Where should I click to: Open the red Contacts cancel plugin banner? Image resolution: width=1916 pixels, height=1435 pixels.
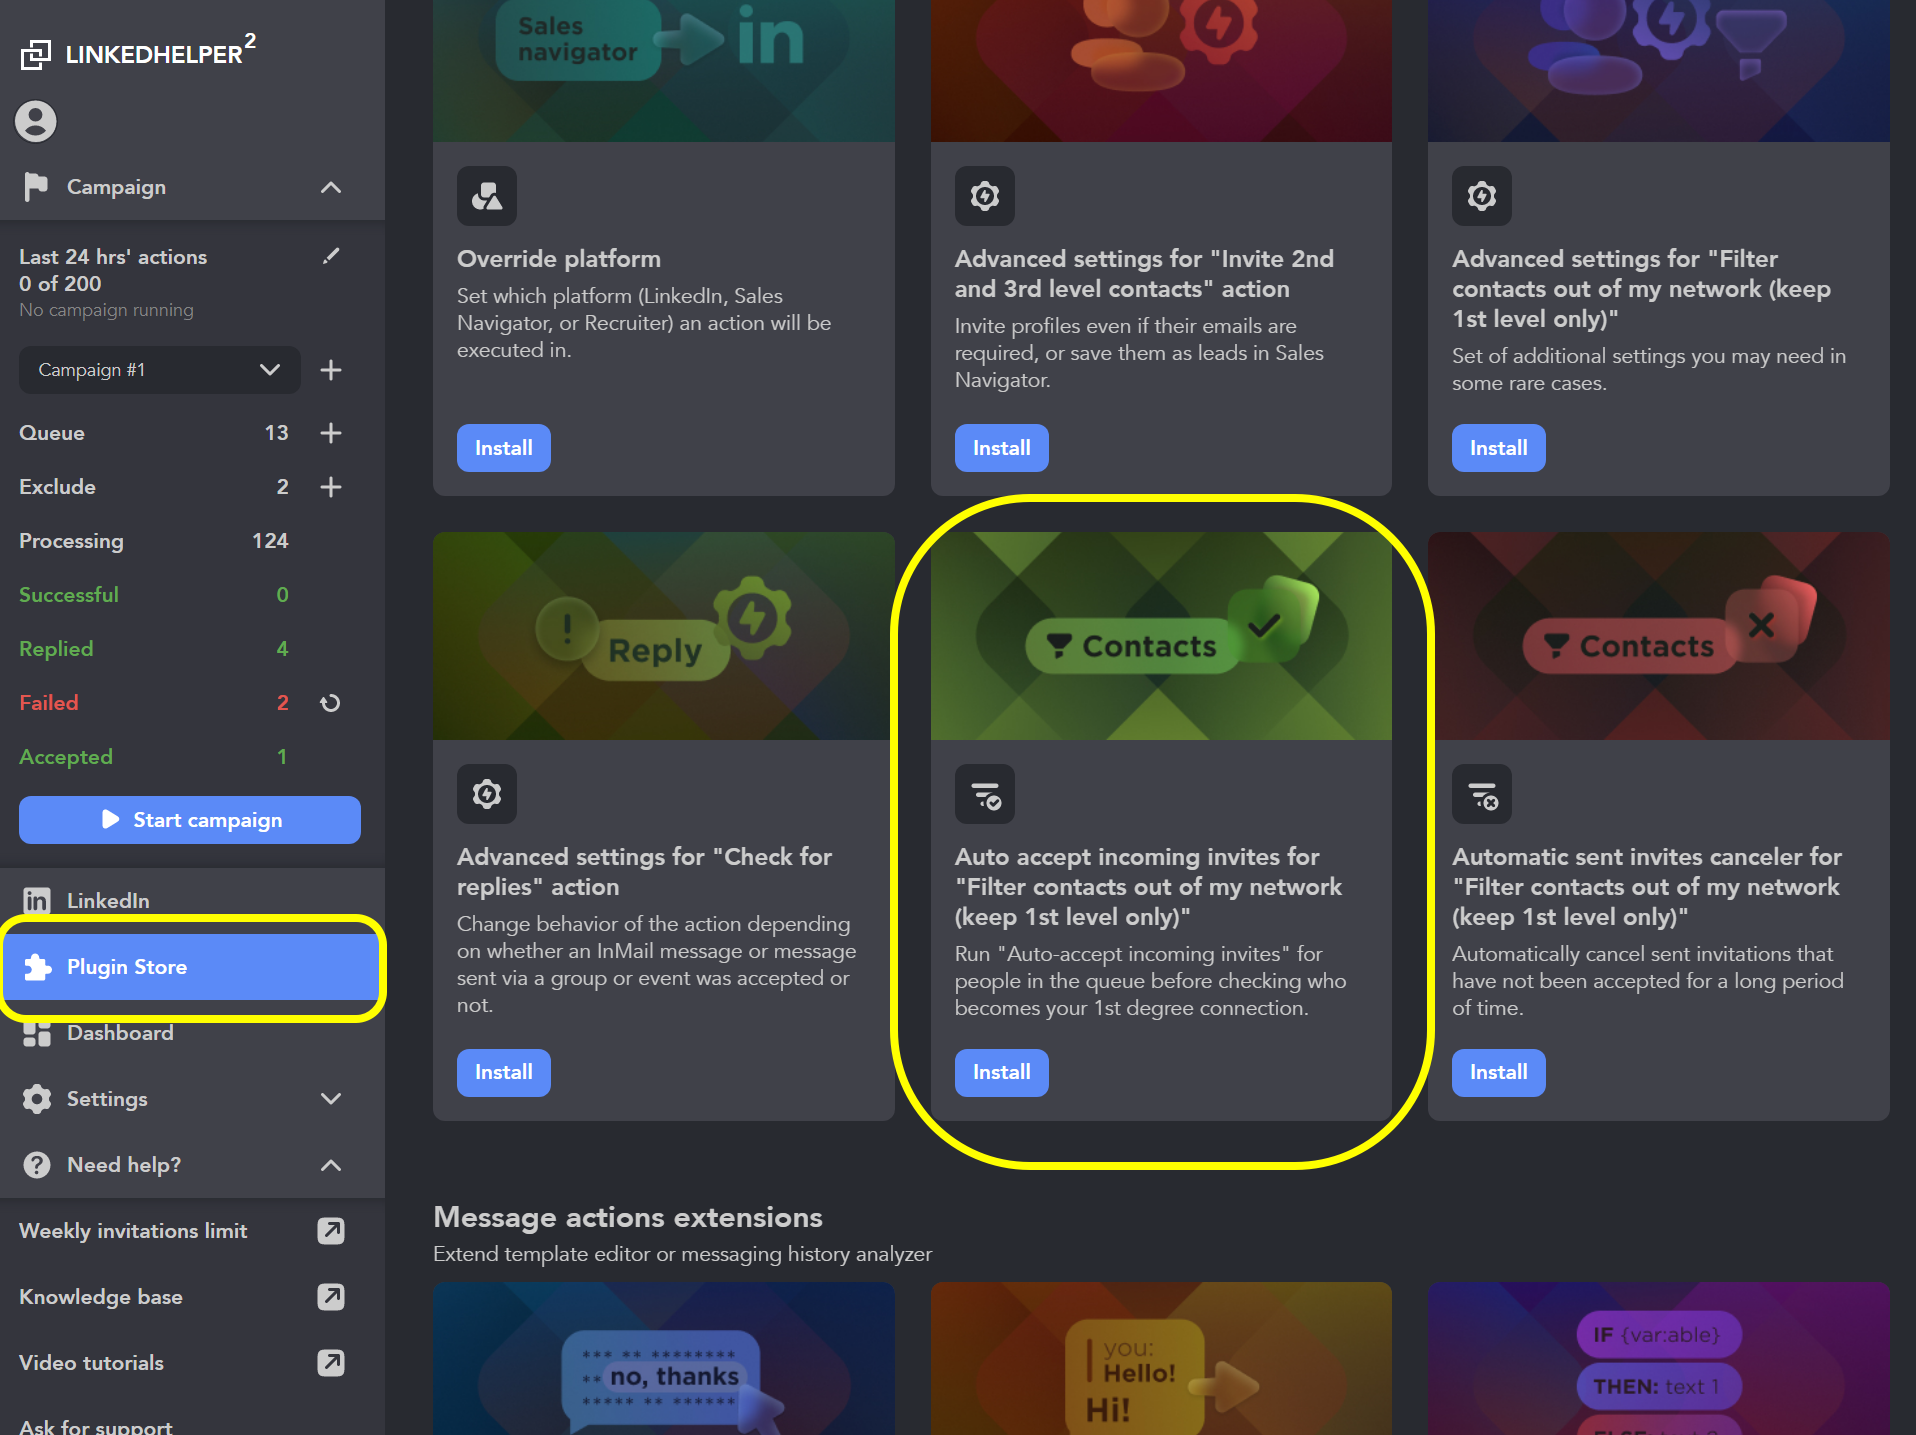(x=1659, y=636)
